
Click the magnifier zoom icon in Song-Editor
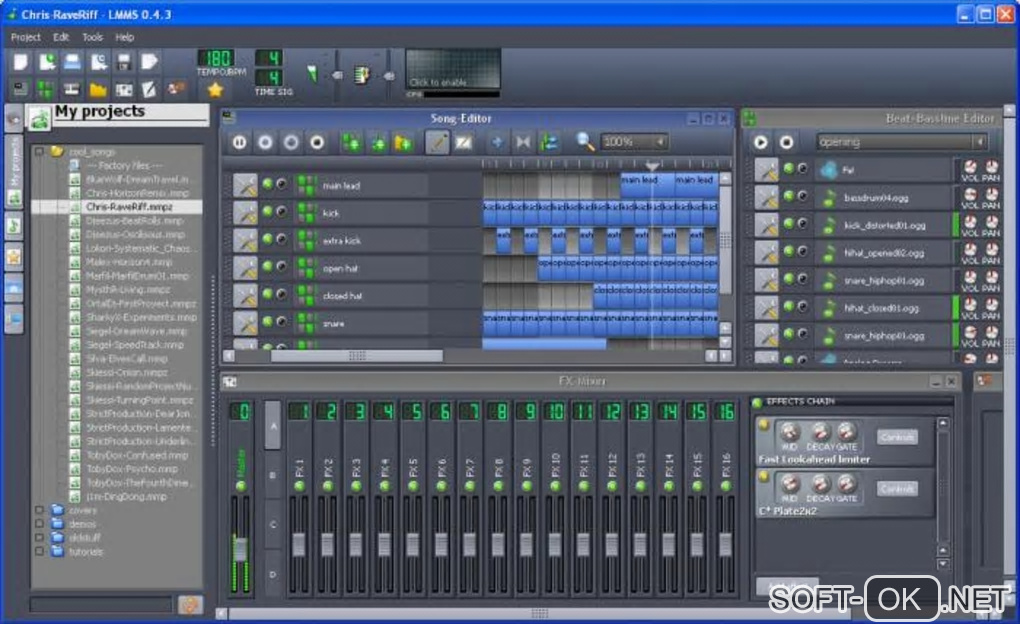[587, 142]
